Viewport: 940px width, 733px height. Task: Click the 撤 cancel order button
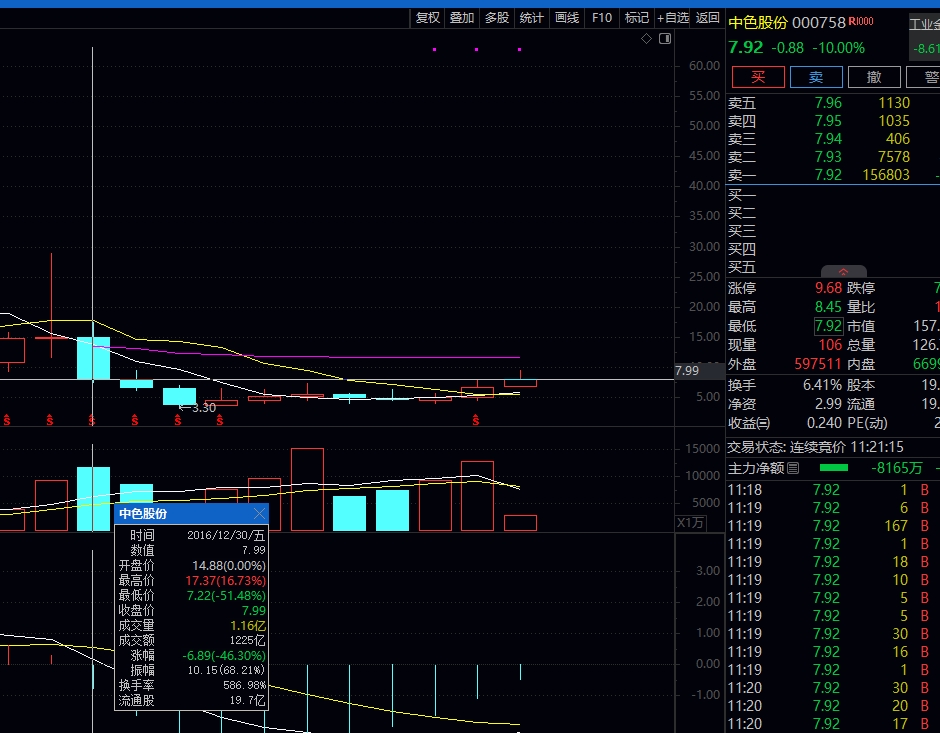[874, 77]
